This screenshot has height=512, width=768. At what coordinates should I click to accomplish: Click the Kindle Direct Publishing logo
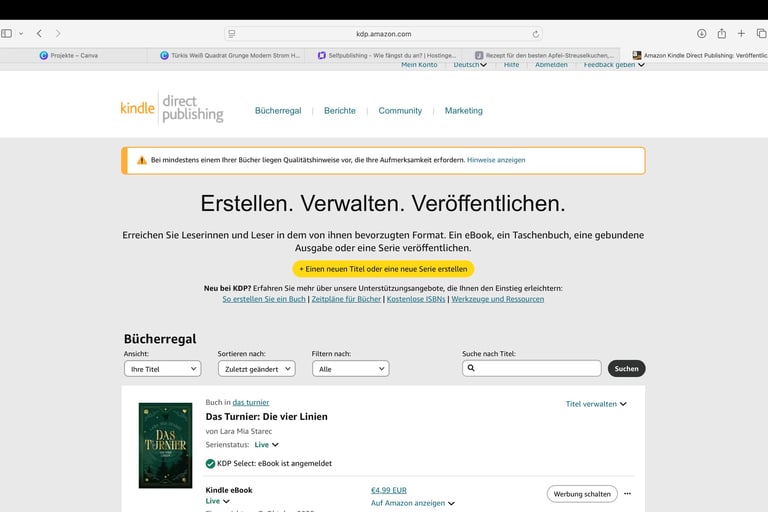pyautogui.click(x=172, y=108)
